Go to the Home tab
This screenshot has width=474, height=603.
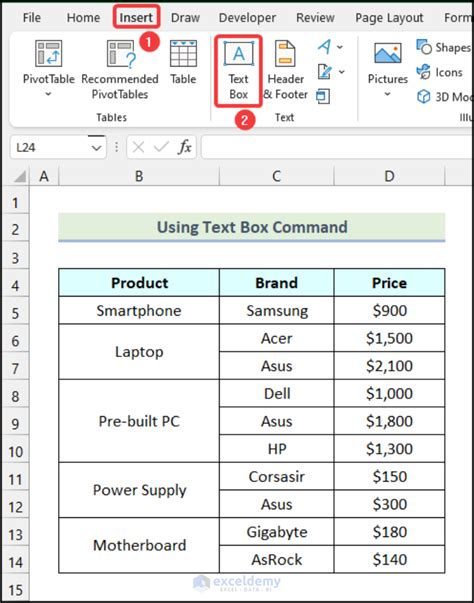coord(83,18)
